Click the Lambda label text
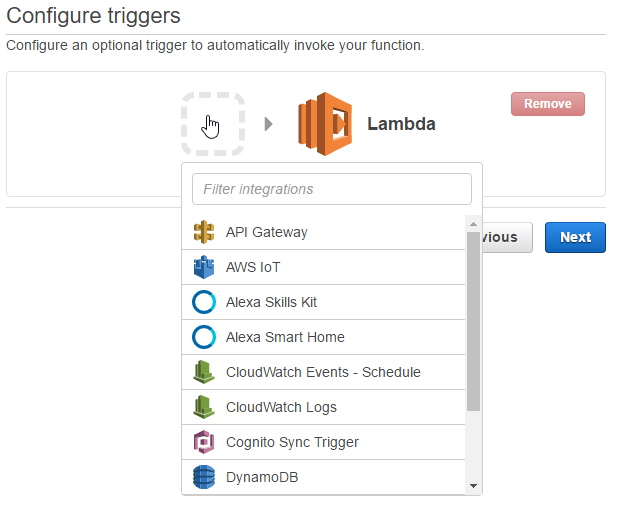The height and width of the screenshot is (509, 622). (401, 124)
